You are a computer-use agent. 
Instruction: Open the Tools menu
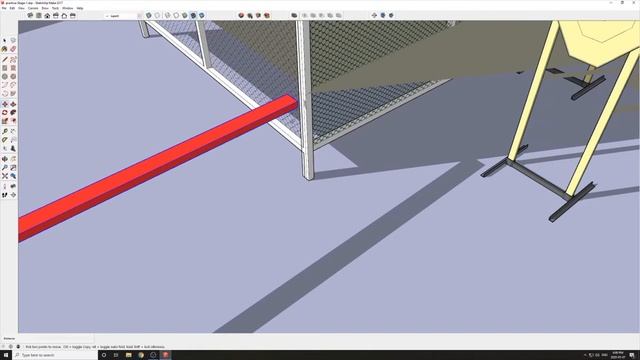click(x=55, y=8)
